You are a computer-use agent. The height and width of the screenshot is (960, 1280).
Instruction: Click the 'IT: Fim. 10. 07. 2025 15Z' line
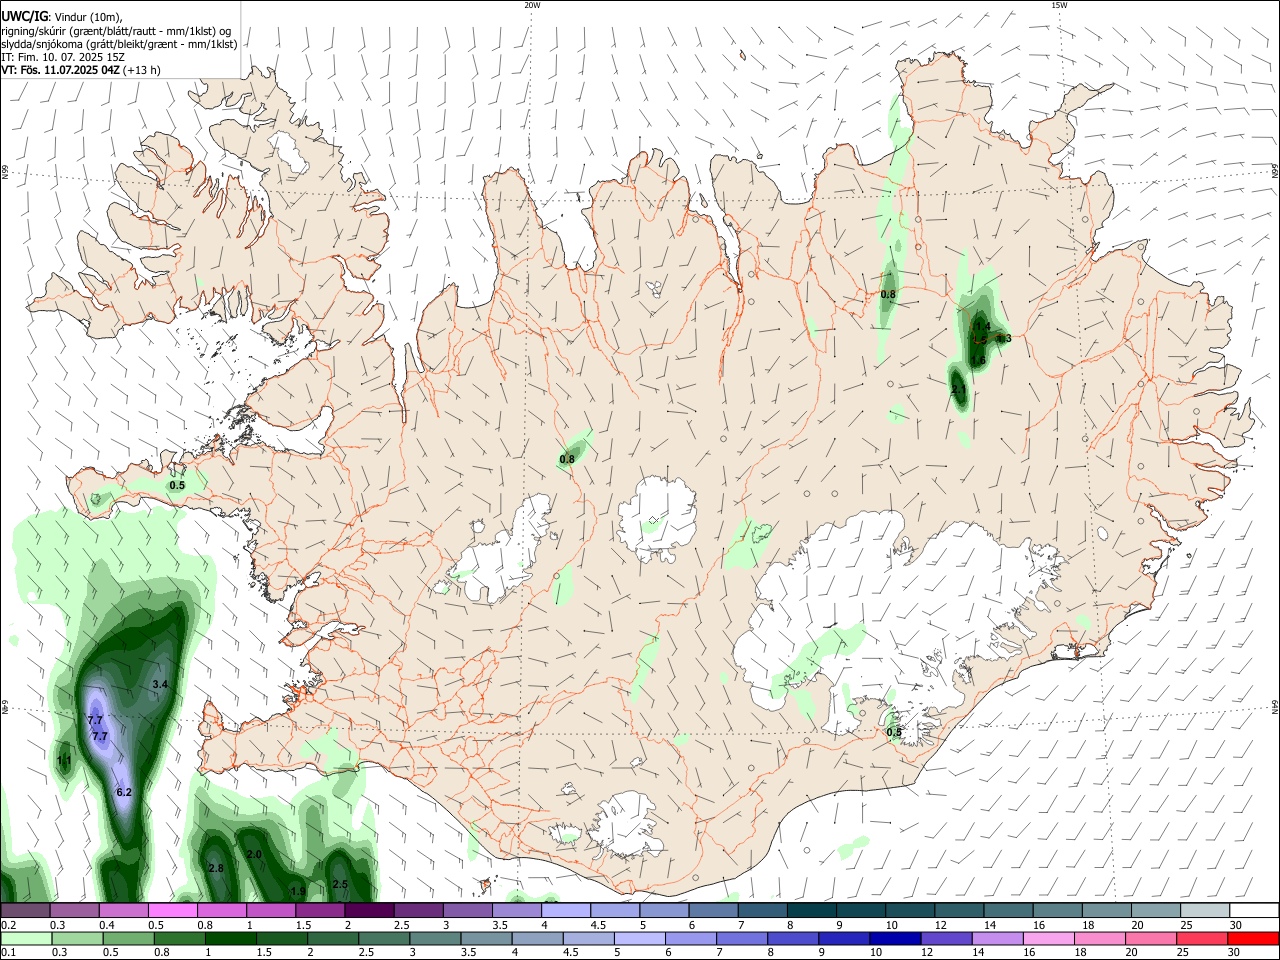coord(63,57)
